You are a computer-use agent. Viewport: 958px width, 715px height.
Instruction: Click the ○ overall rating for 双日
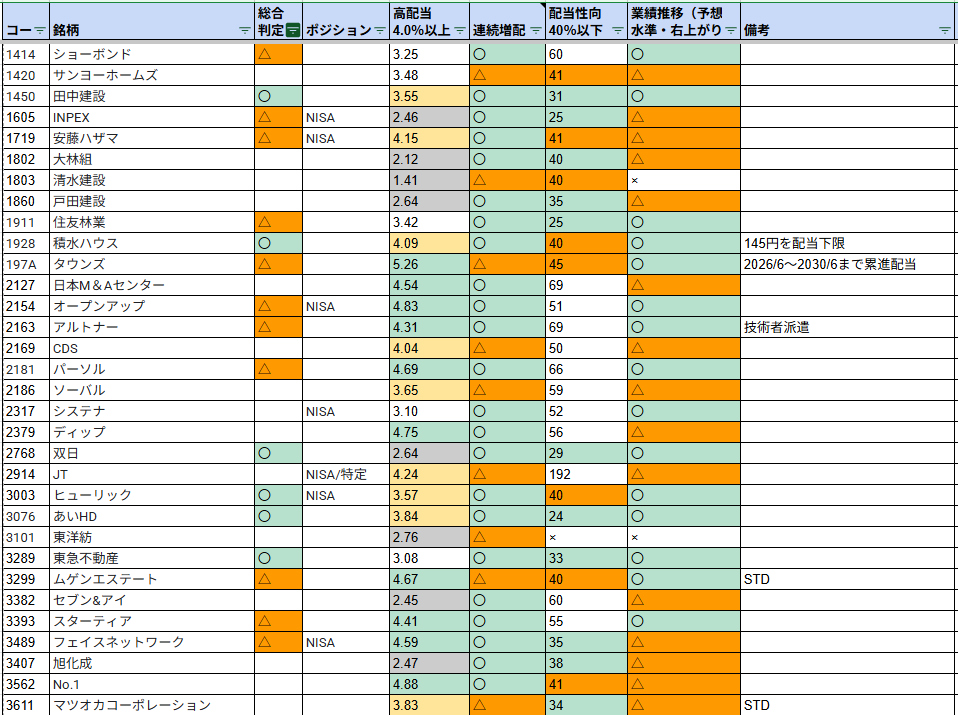pyautogui.click(x=279, y=453)
